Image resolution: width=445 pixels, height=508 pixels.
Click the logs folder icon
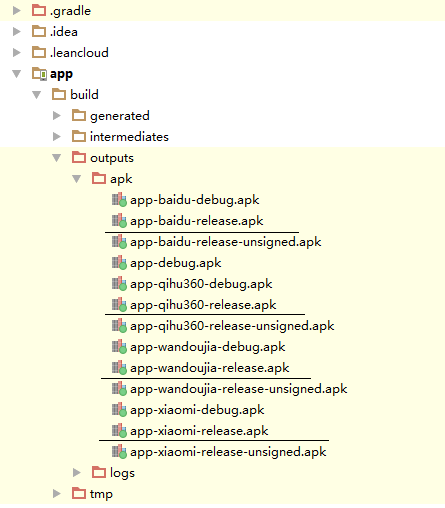pyautogui.click(x=99, y=473)
